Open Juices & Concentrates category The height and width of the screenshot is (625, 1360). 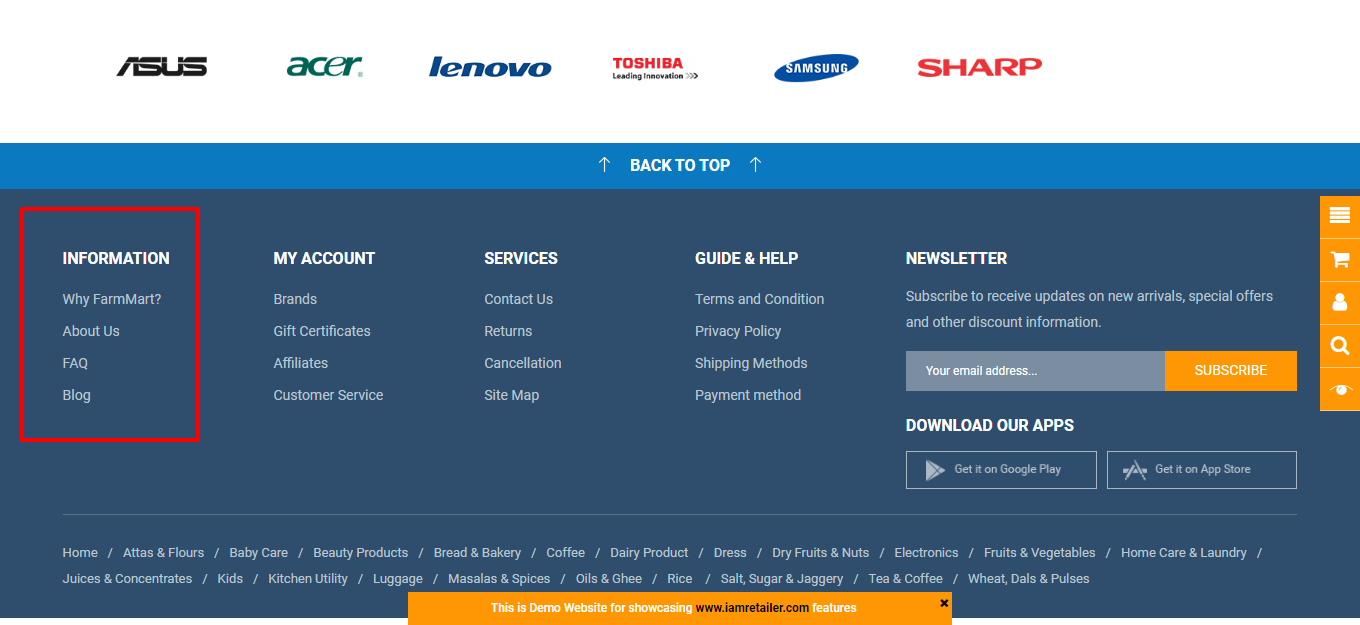click(x=127, y=579)
